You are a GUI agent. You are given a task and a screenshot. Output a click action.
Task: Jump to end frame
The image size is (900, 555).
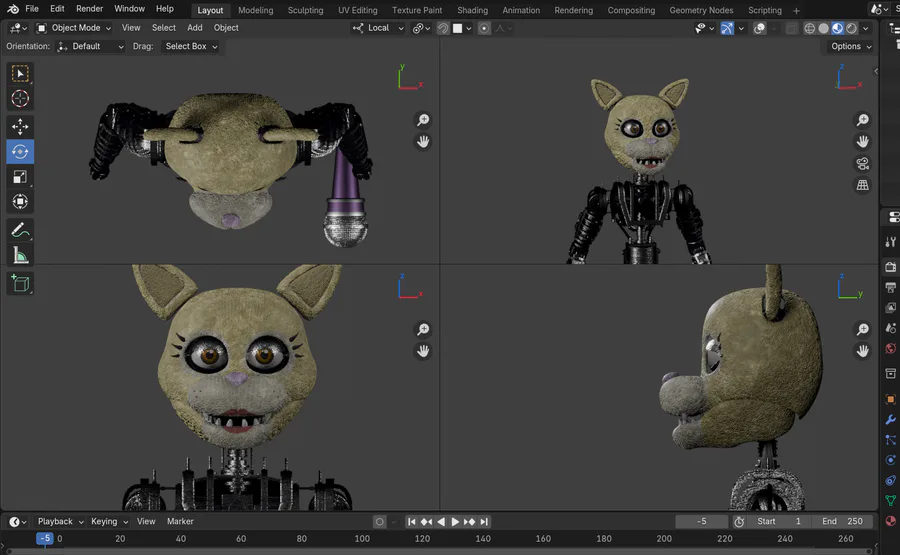click(484, 522)
